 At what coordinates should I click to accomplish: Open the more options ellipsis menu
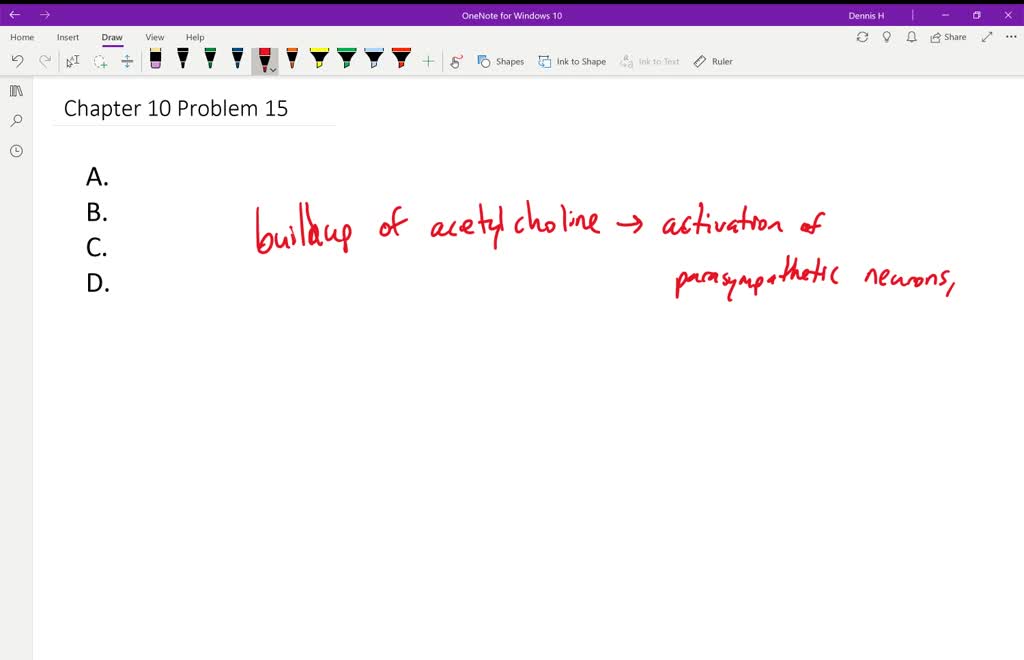[1011, 37]
